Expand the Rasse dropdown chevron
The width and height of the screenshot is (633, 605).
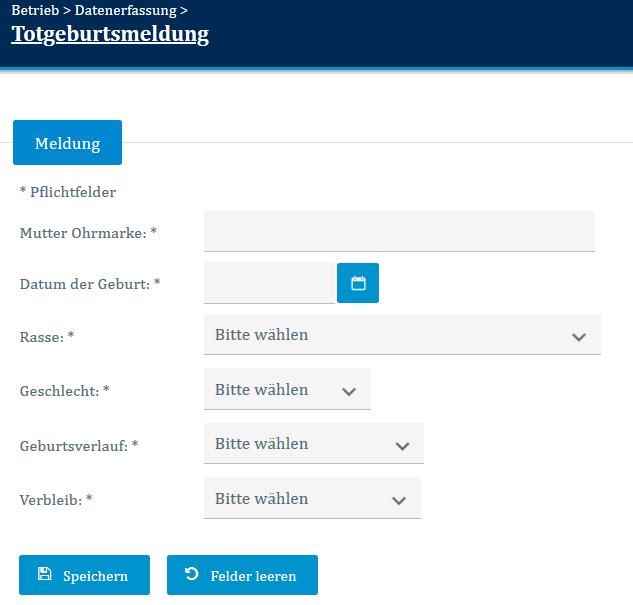578,337
